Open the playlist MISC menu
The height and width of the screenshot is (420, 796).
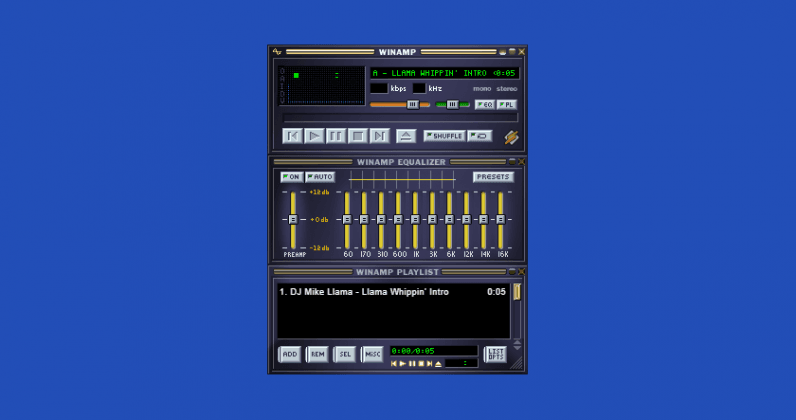(x=372, y=354)
